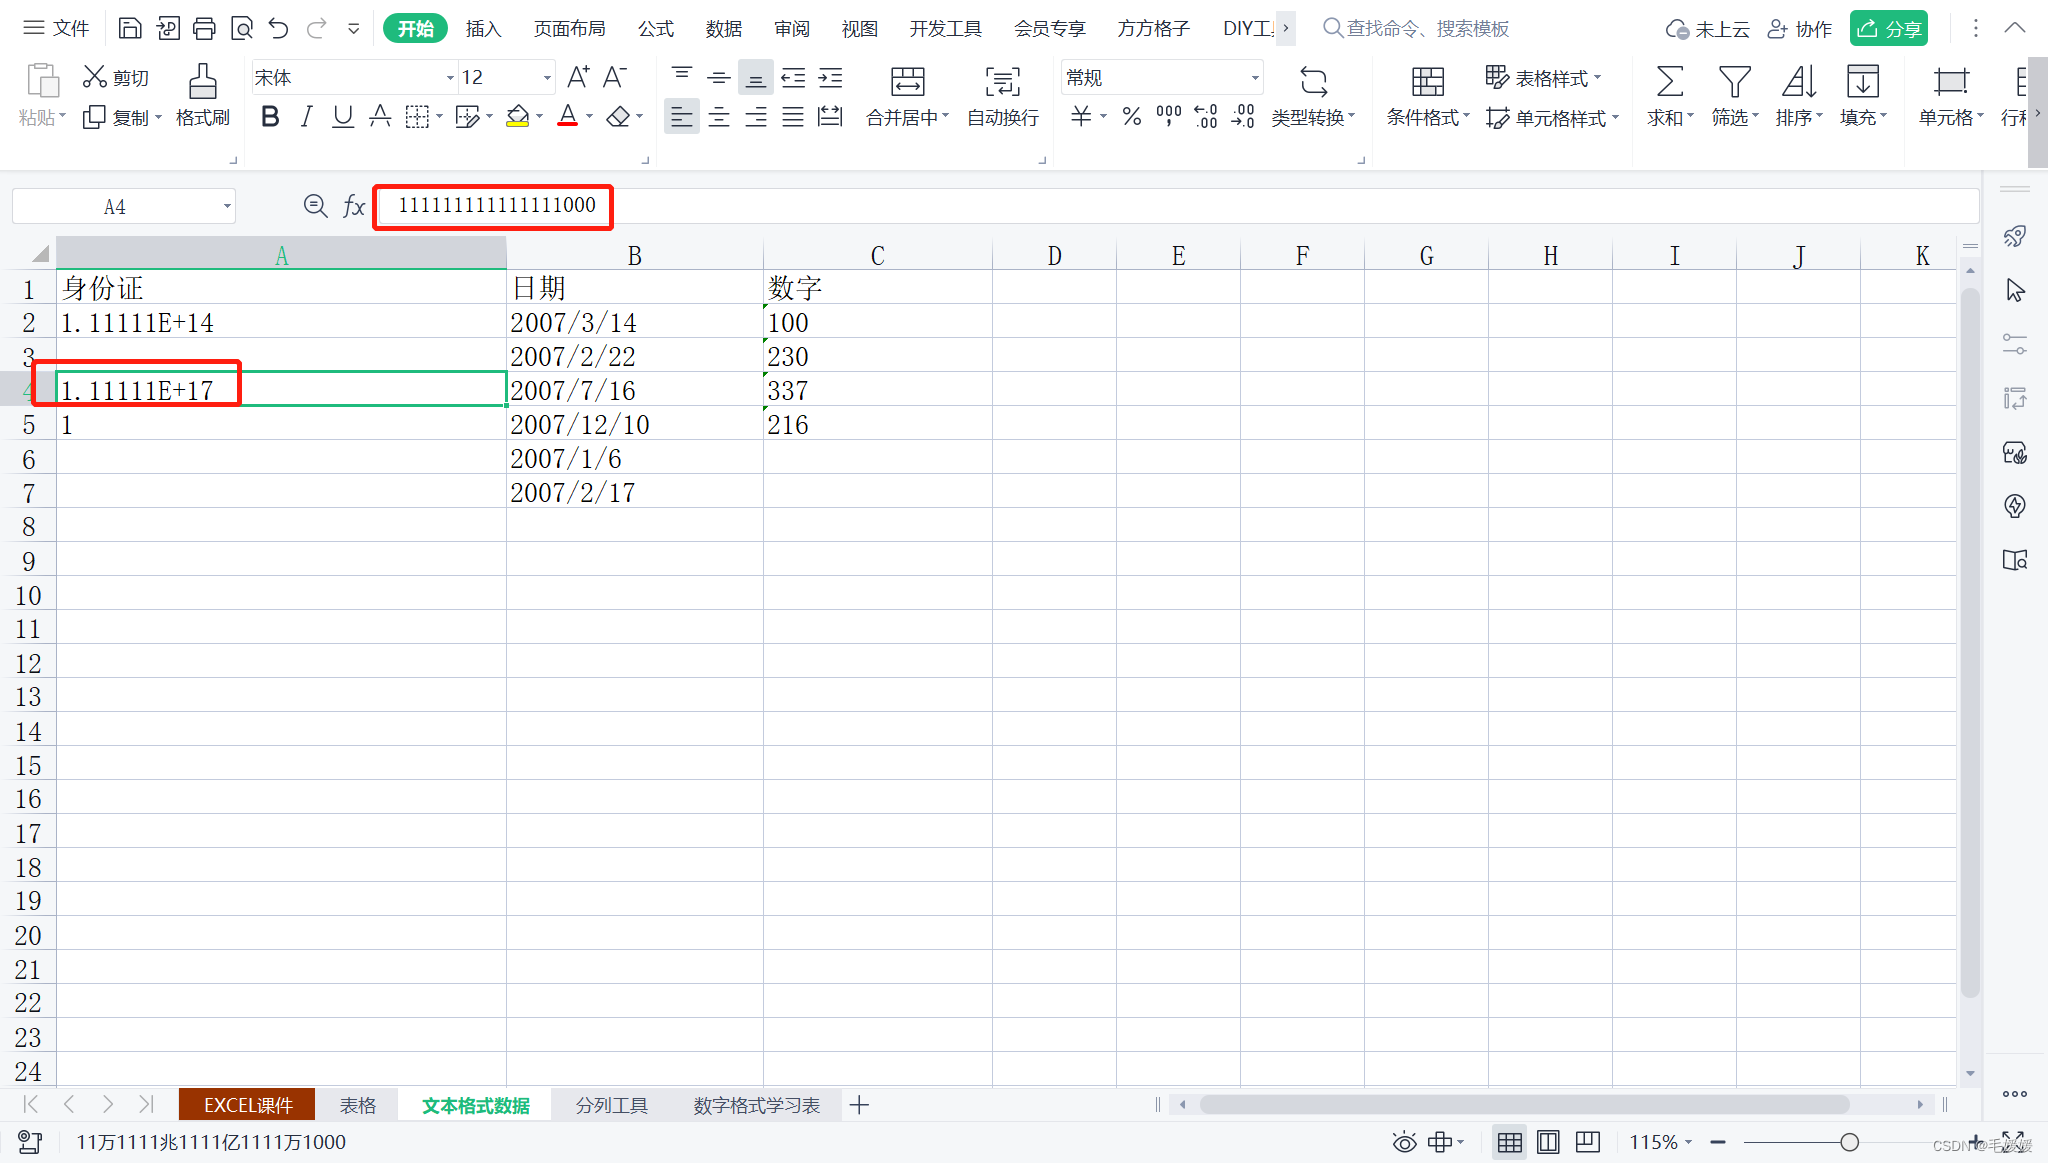
Task: Click the Merge and Center (合并居中) icon
Action: point(907,82)
